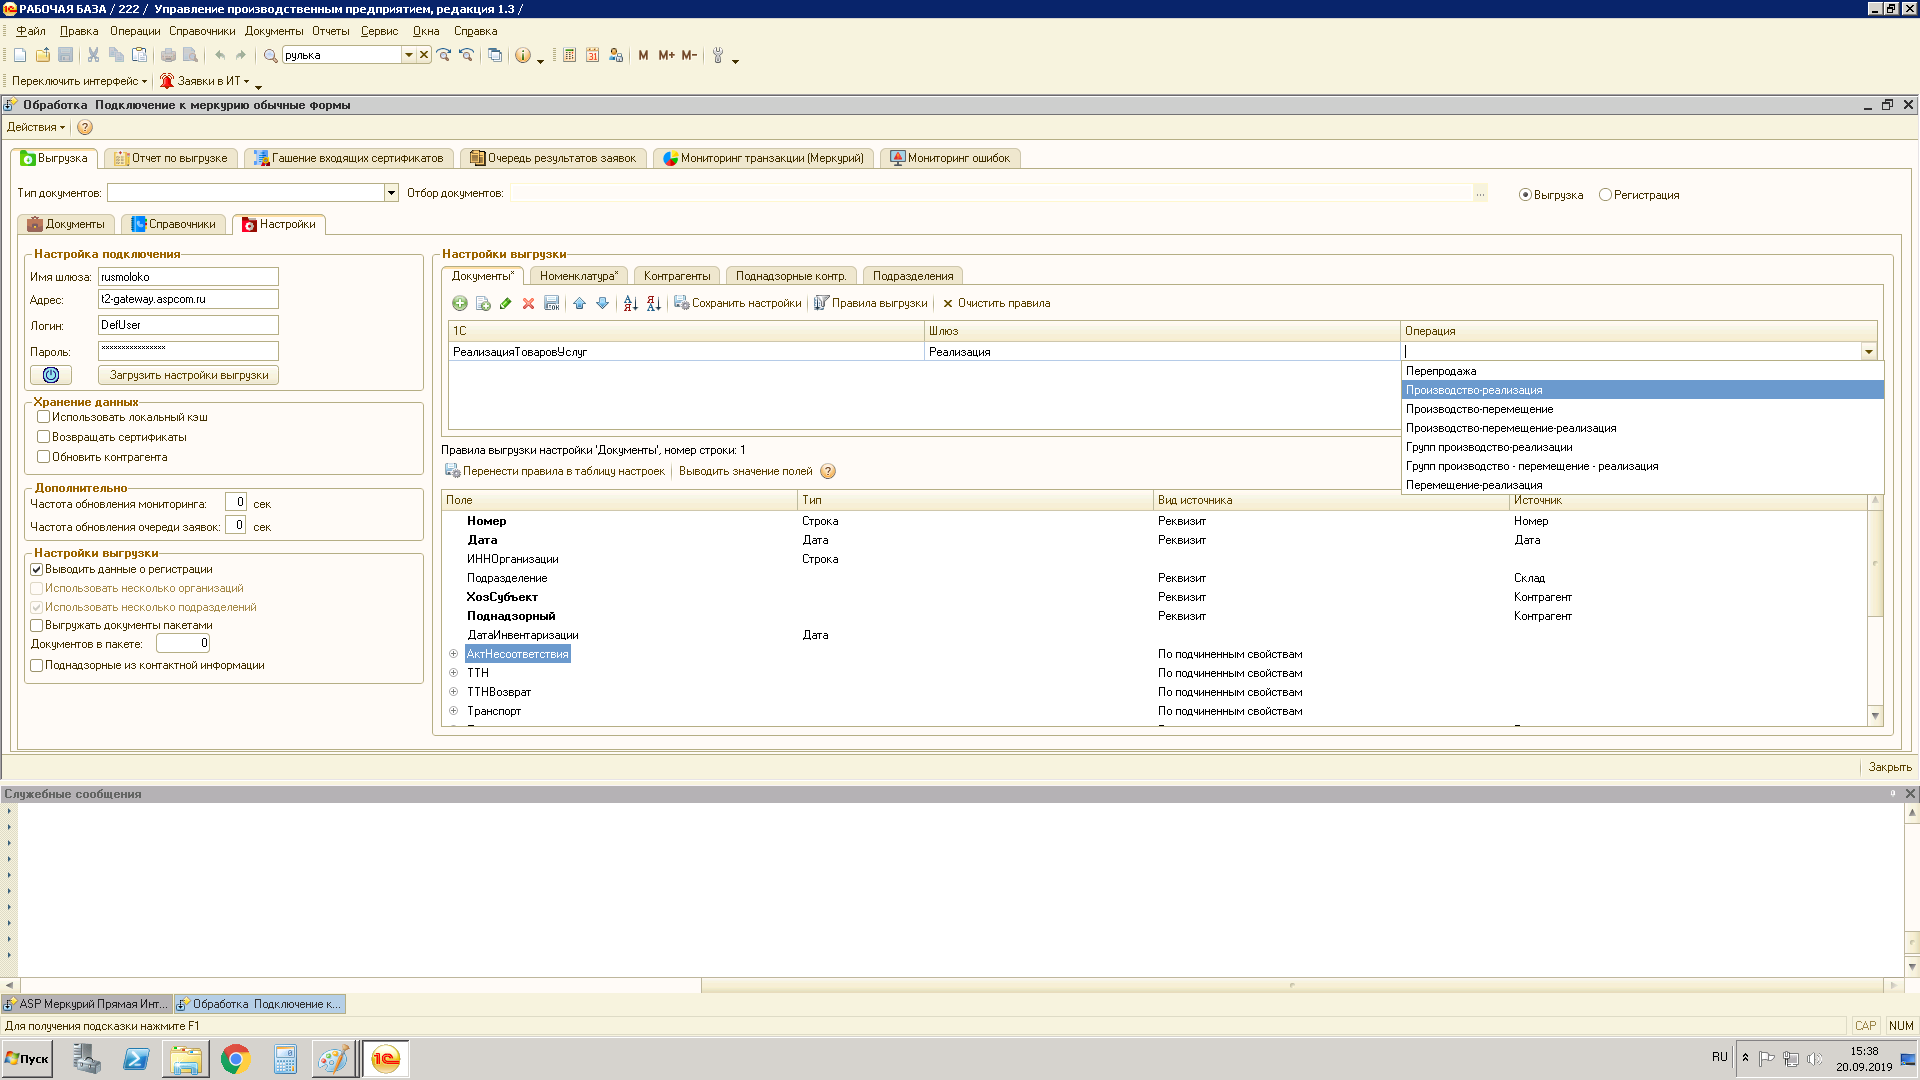The width and height of the screenshot is (1920, 1080).
Task: Click the rules table vertical scrollbar down arrow
Action: [1875, 716]
